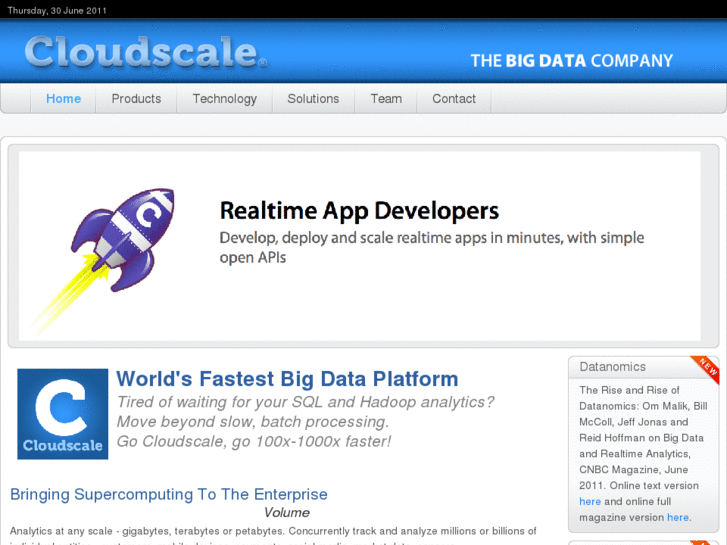
Task: Click the rocket illustration in the banner
Action: [103, 260]
